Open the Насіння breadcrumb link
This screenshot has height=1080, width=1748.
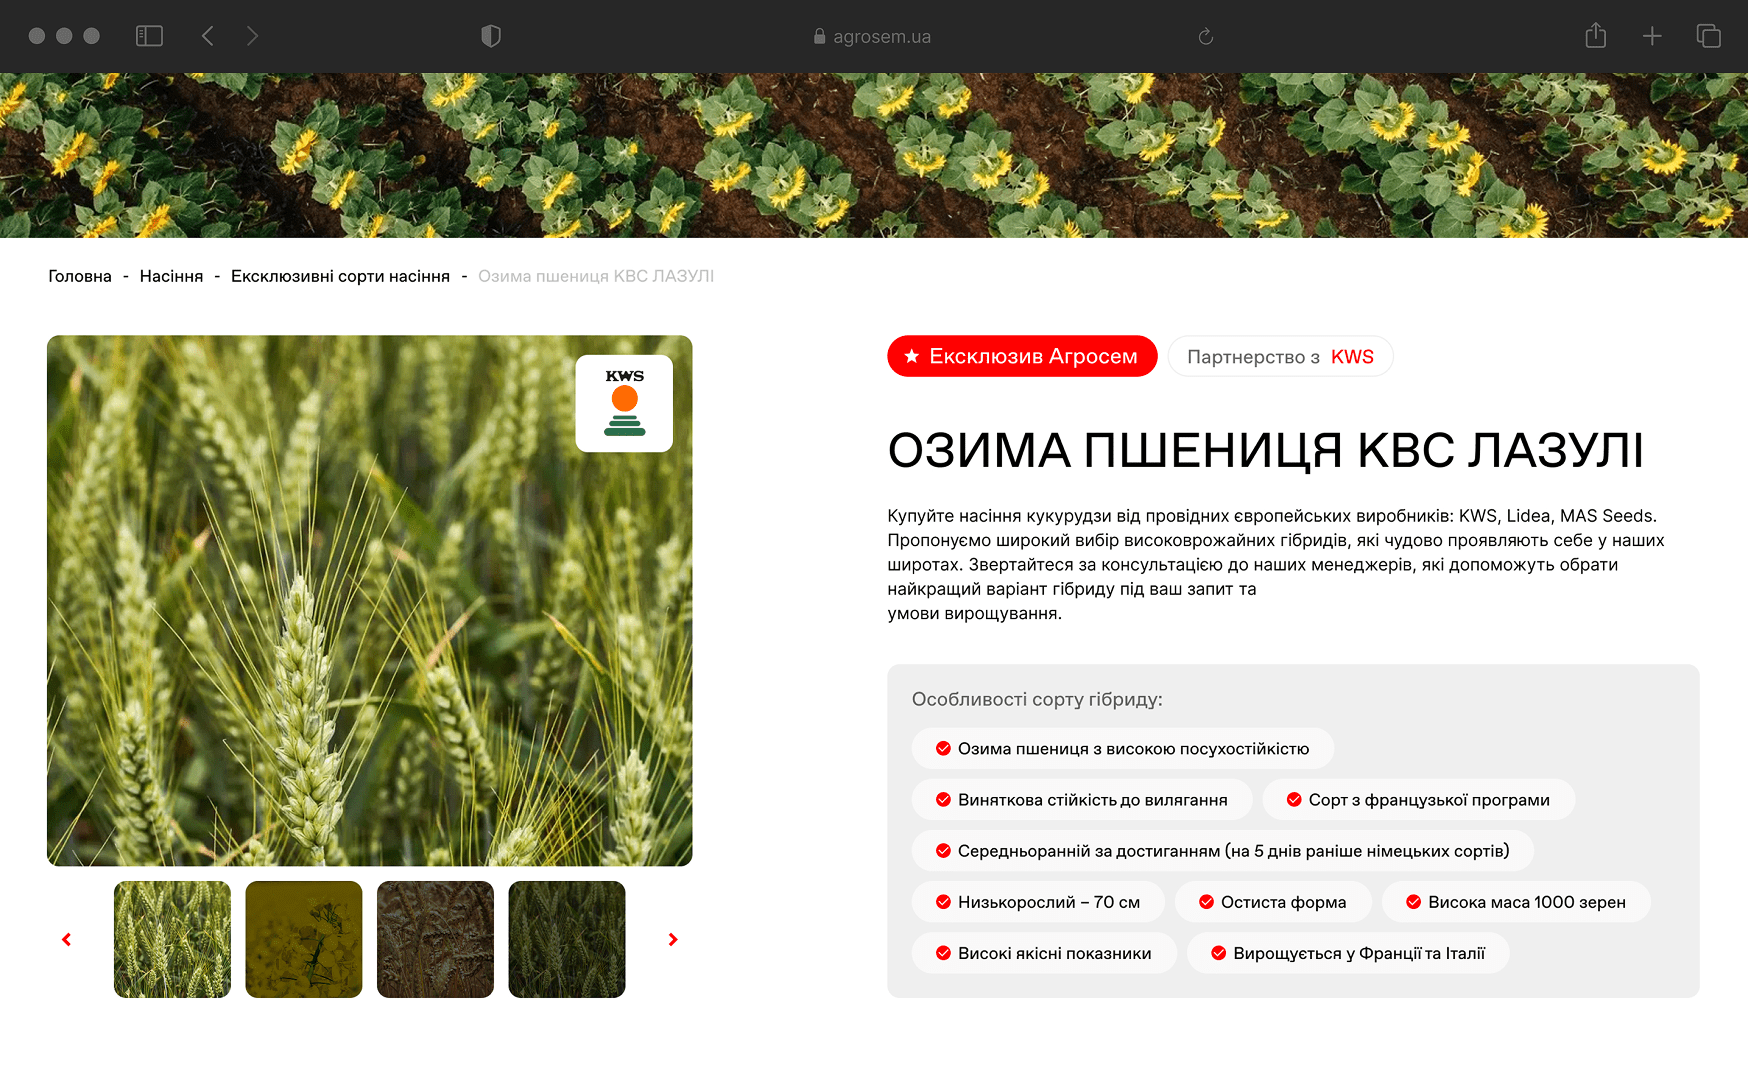[171, 276]
